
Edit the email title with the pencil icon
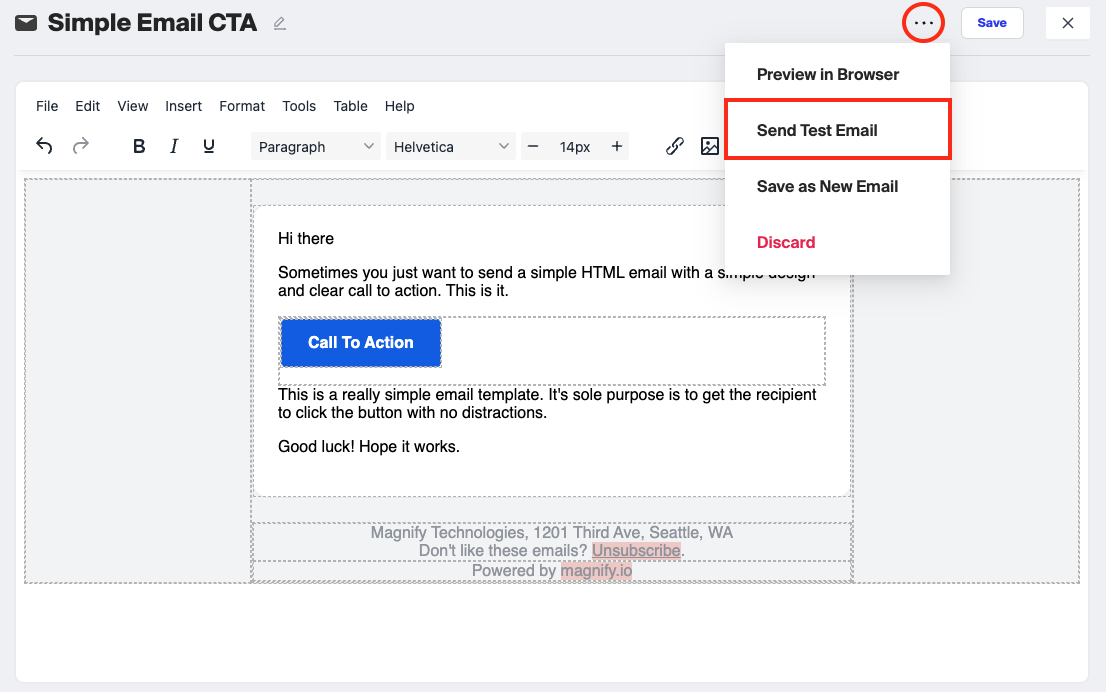[x=280, y=23]
